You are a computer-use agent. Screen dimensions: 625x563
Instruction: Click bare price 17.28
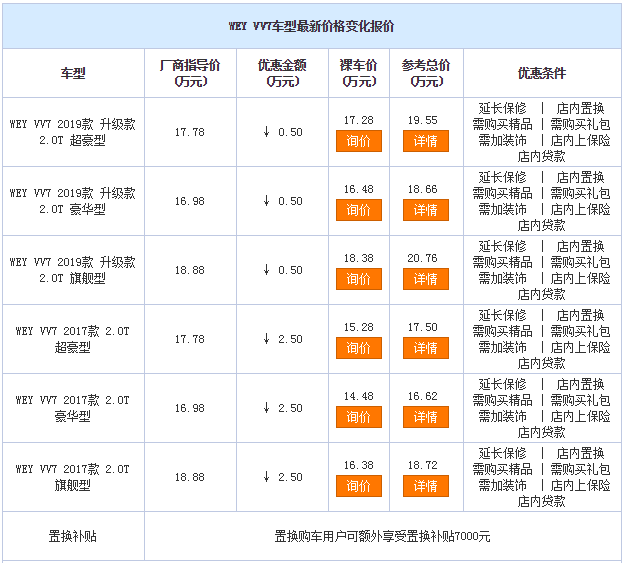pos(359,120)
